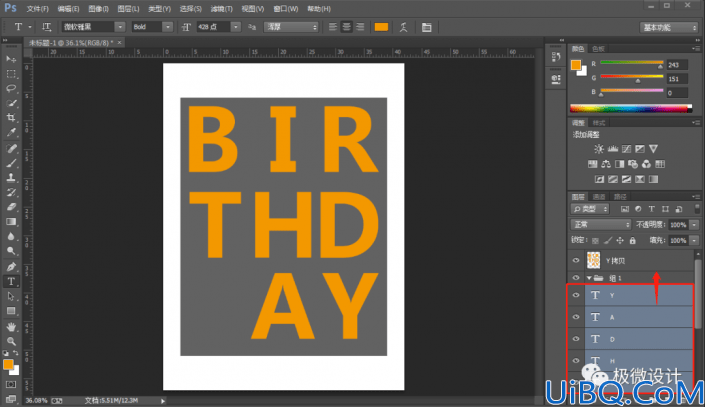The height and width of the screenshot is (407, 705).
Task: Add a Color Balance adjustment
Action: pyautogui.click(x=606, y=164)
